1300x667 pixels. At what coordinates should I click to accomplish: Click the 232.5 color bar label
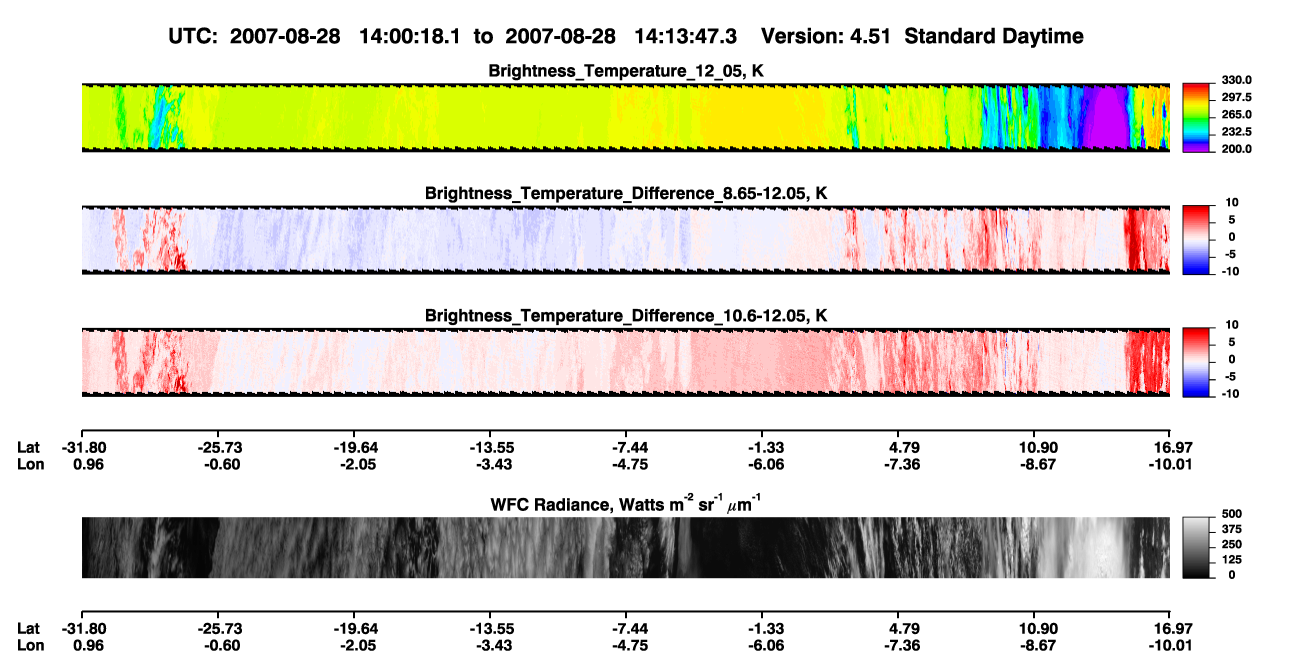(x=1236, y=132)
